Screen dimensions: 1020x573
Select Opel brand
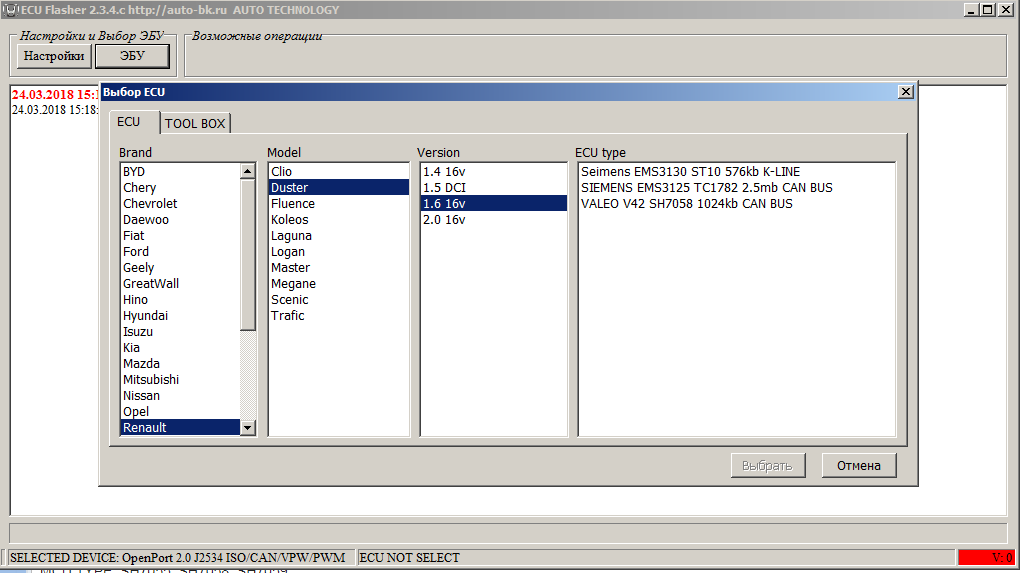pyautogui.click(x=180, y=412)
